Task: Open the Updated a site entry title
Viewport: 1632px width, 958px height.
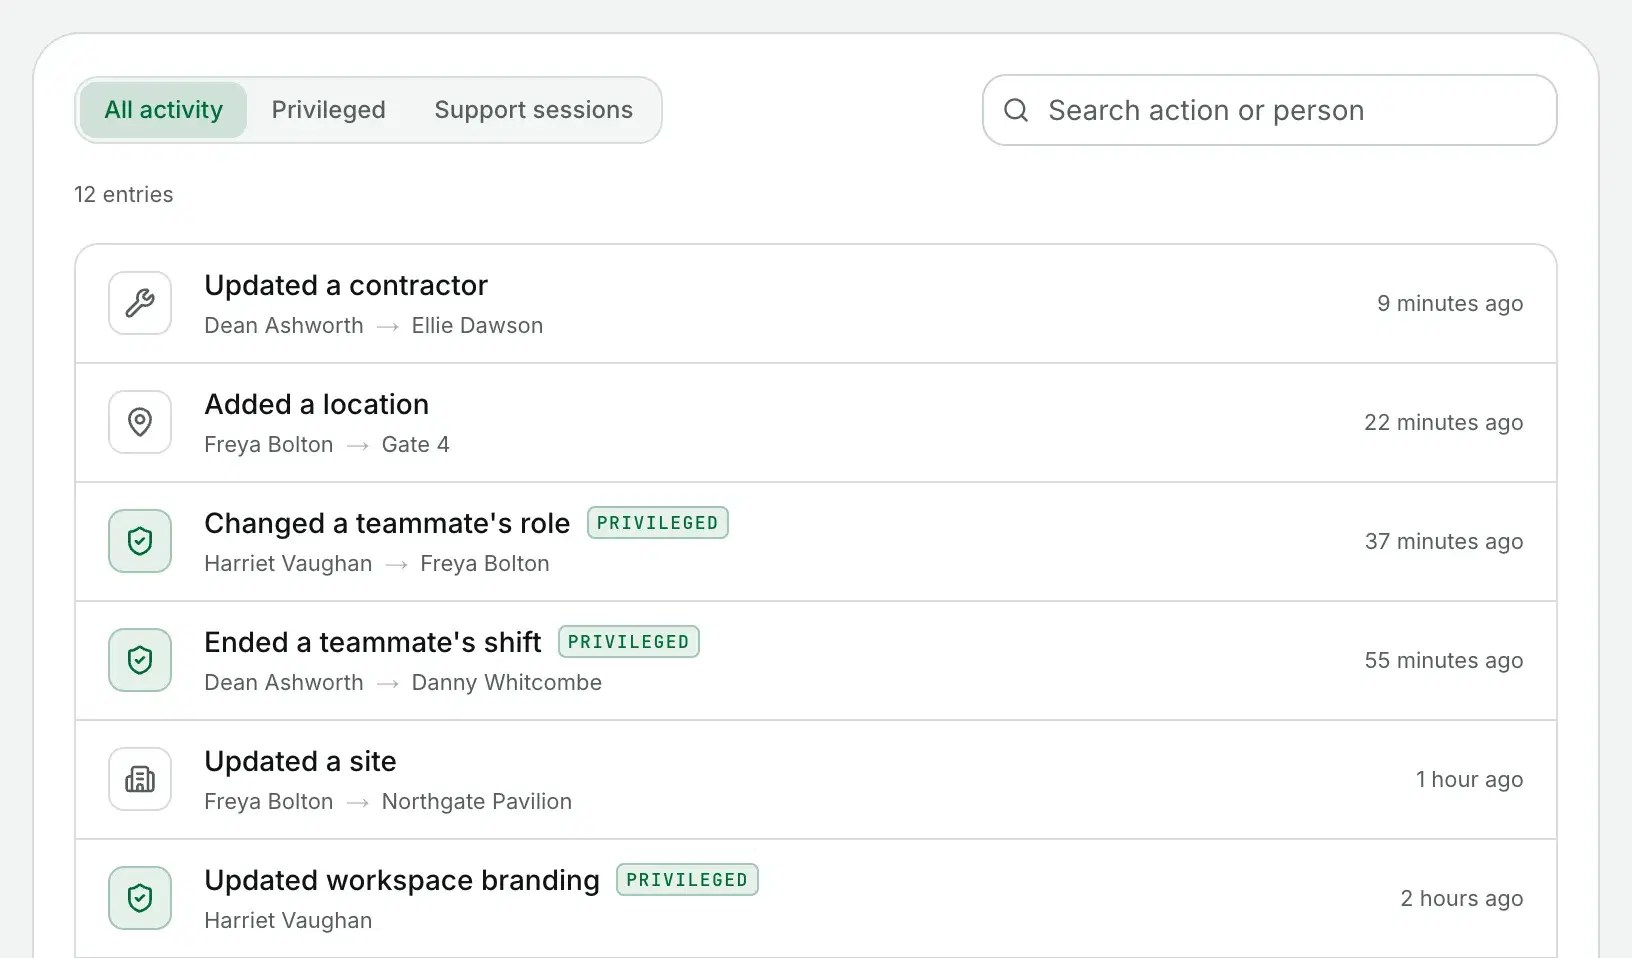Action: (300, 761)
